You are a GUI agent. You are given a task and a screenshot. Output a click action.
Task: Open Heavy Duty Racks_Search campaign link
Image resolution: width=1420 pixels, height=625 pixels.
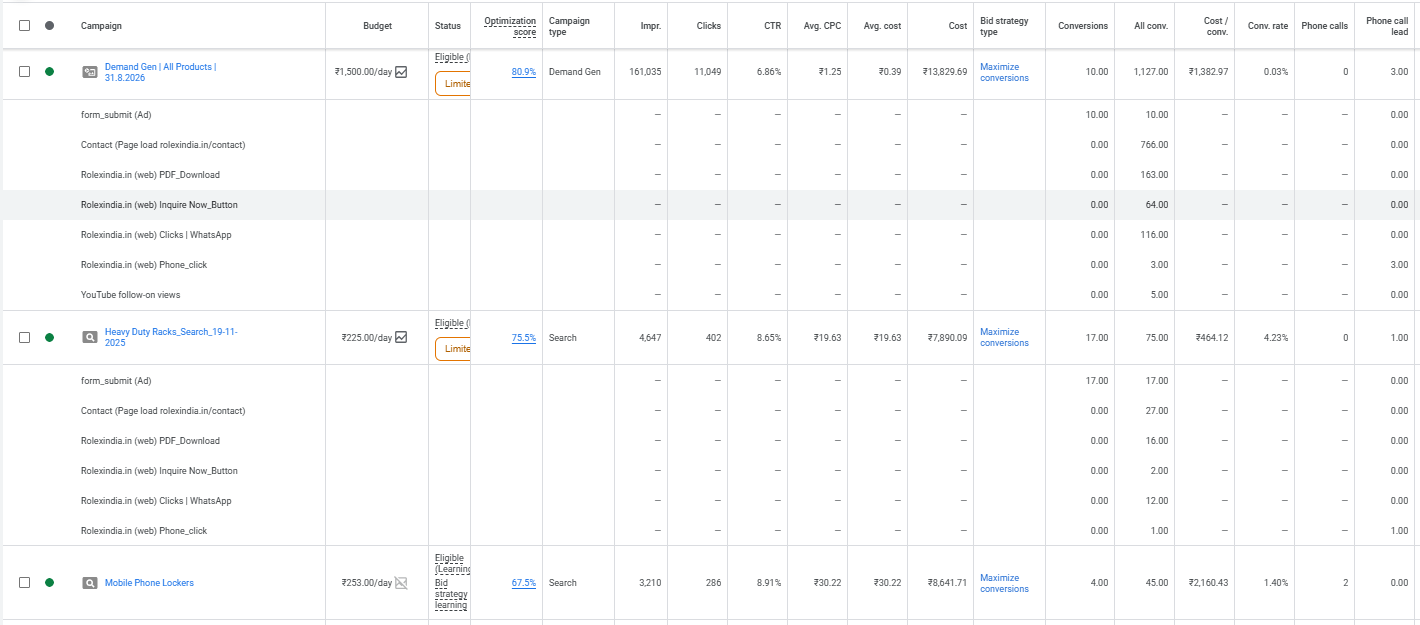click(x=171, y=337)
